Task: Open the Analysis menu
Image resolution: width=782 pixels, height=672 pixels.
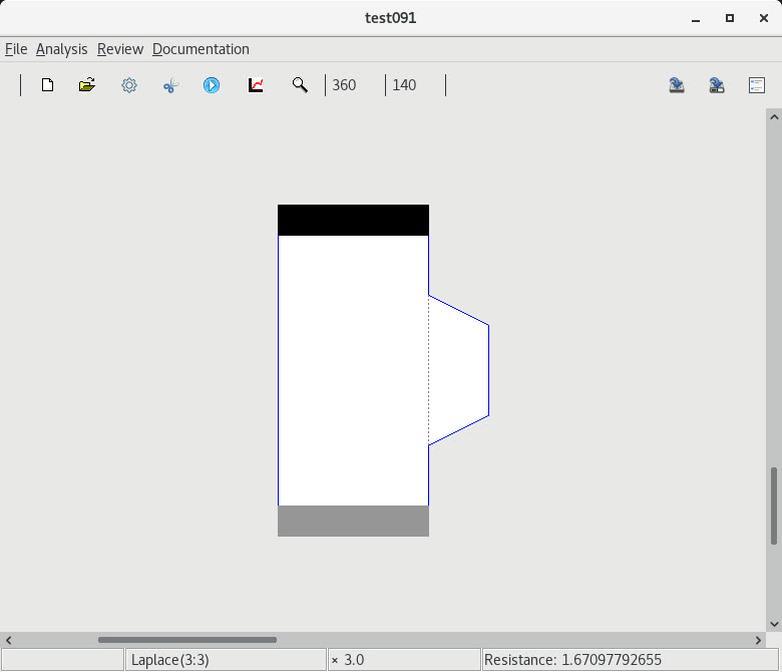Action: pos(61,49)
